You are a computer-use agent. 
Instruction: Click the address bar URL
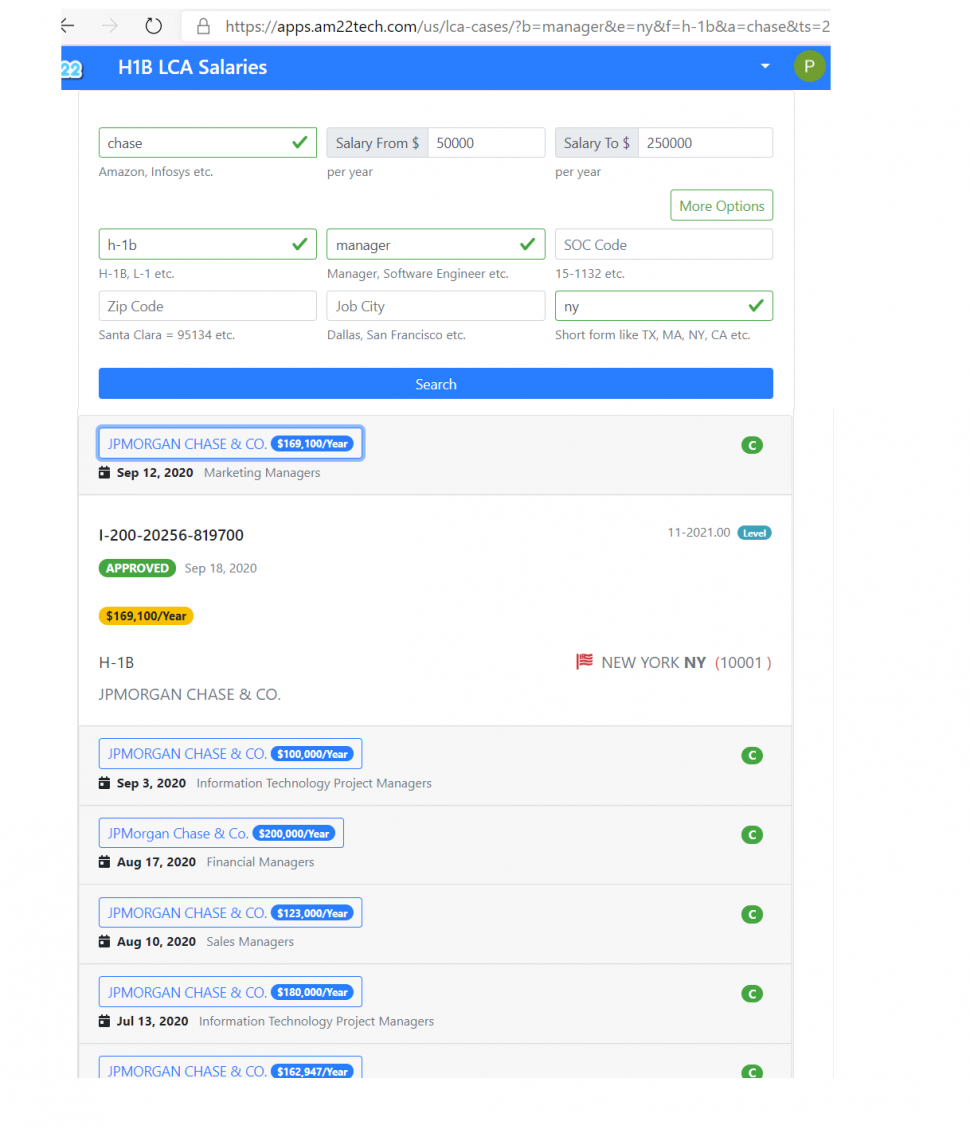(527, 27)
